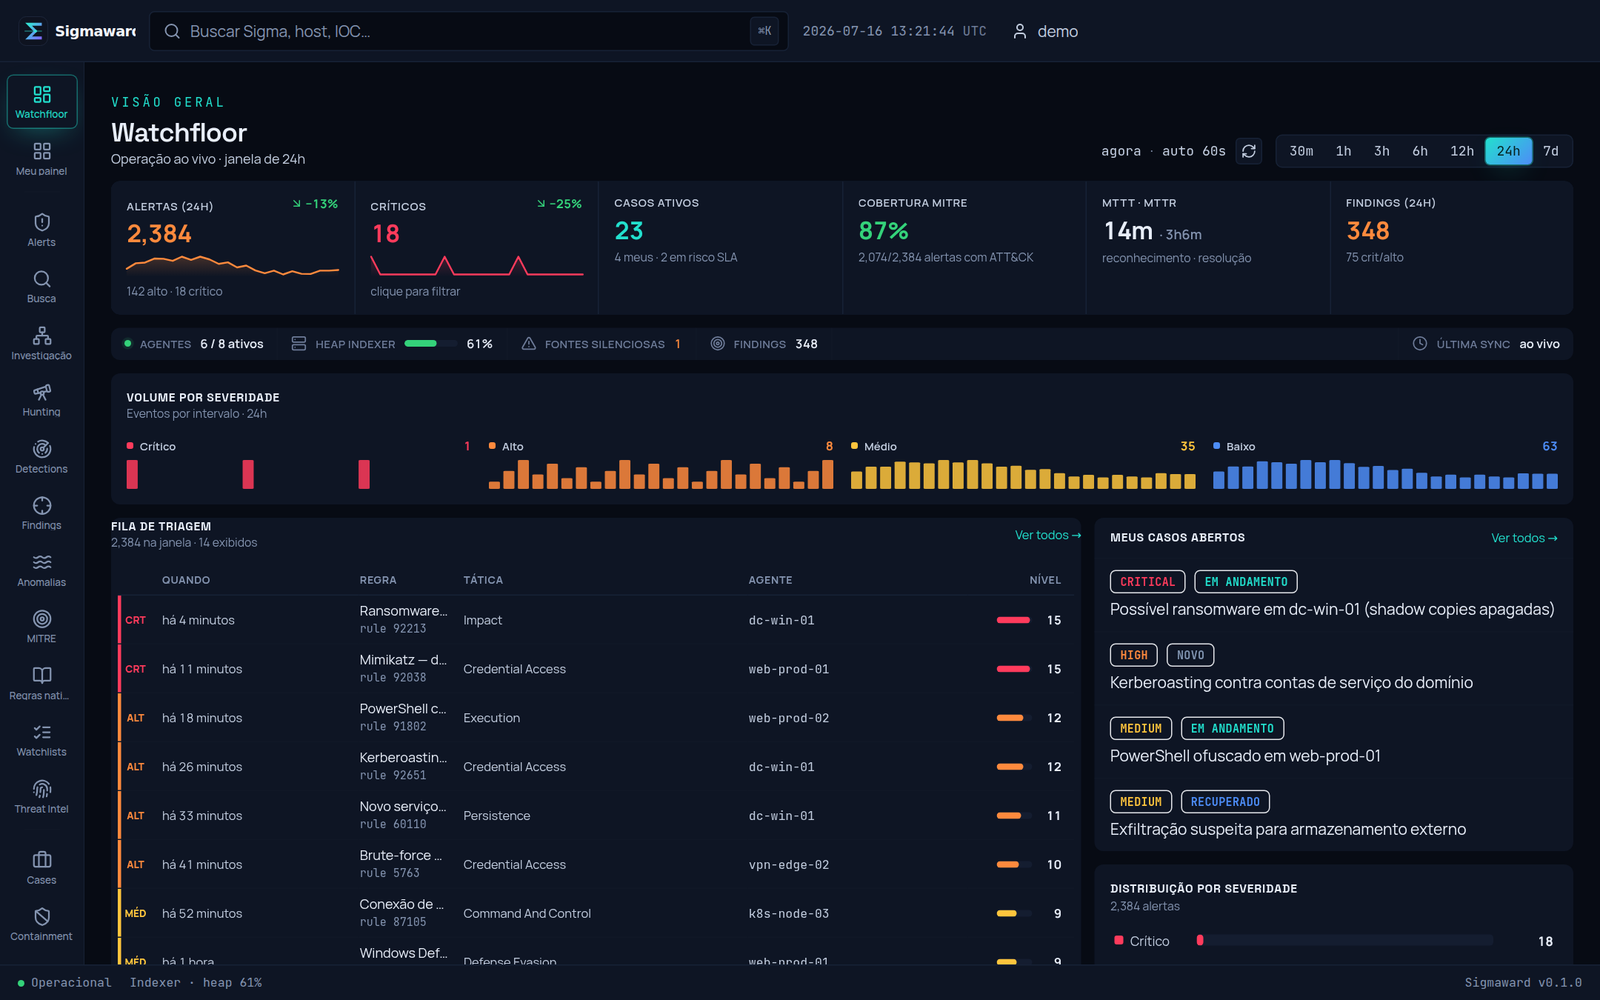Open Ver todos link in Meus casos abertos
The image size is (1600, 1000).
point(1524,538)
